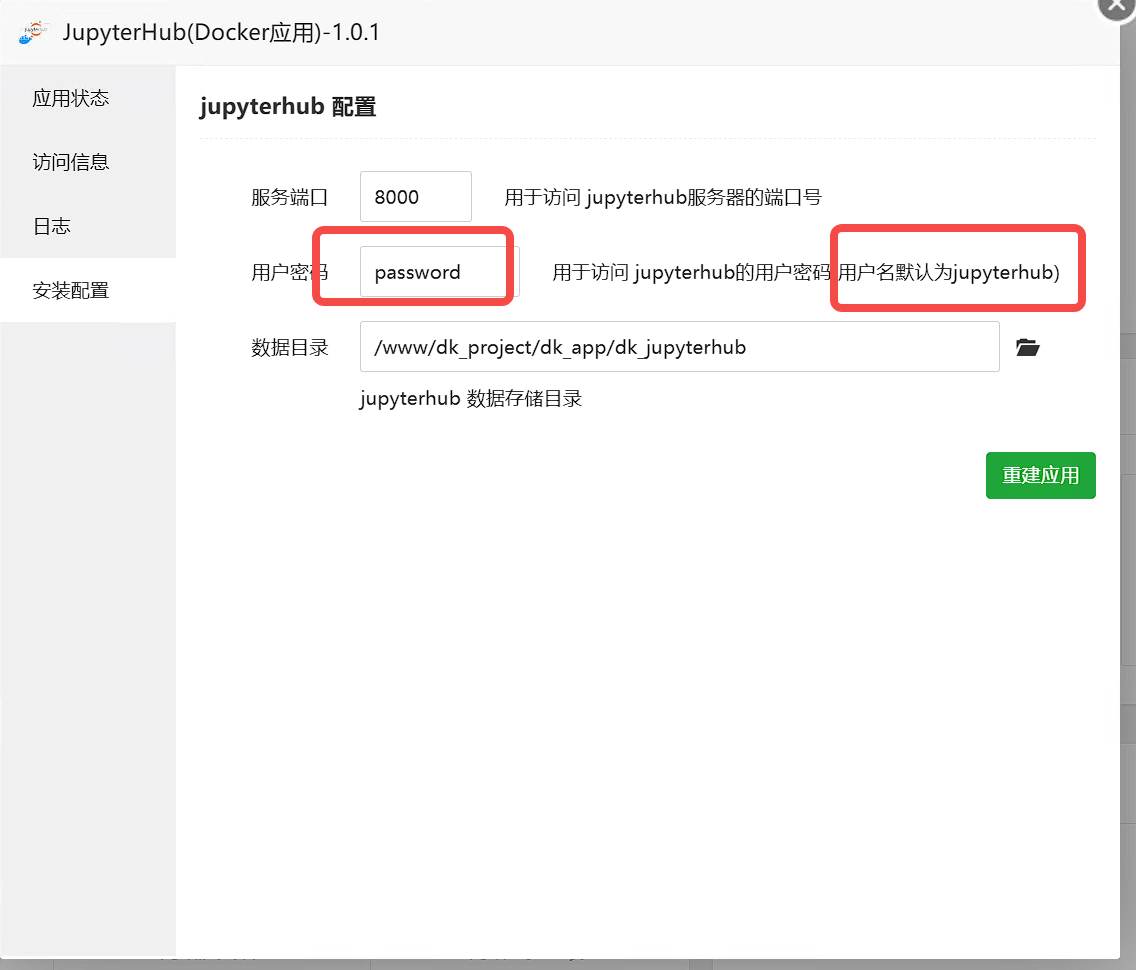Close the JupyterHub dialog
Viewport: 1136px width, 970px height.
pos(1116,7)
